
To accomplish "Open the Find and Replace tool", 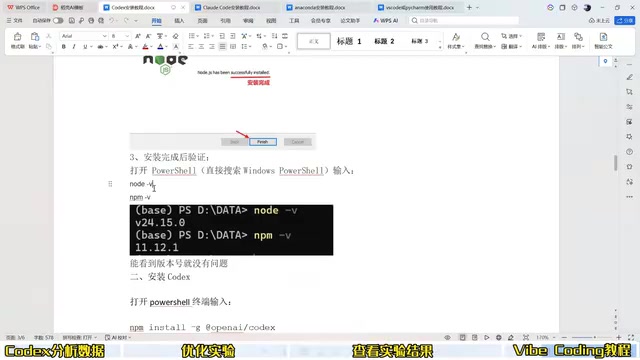I will coord(485,40).
